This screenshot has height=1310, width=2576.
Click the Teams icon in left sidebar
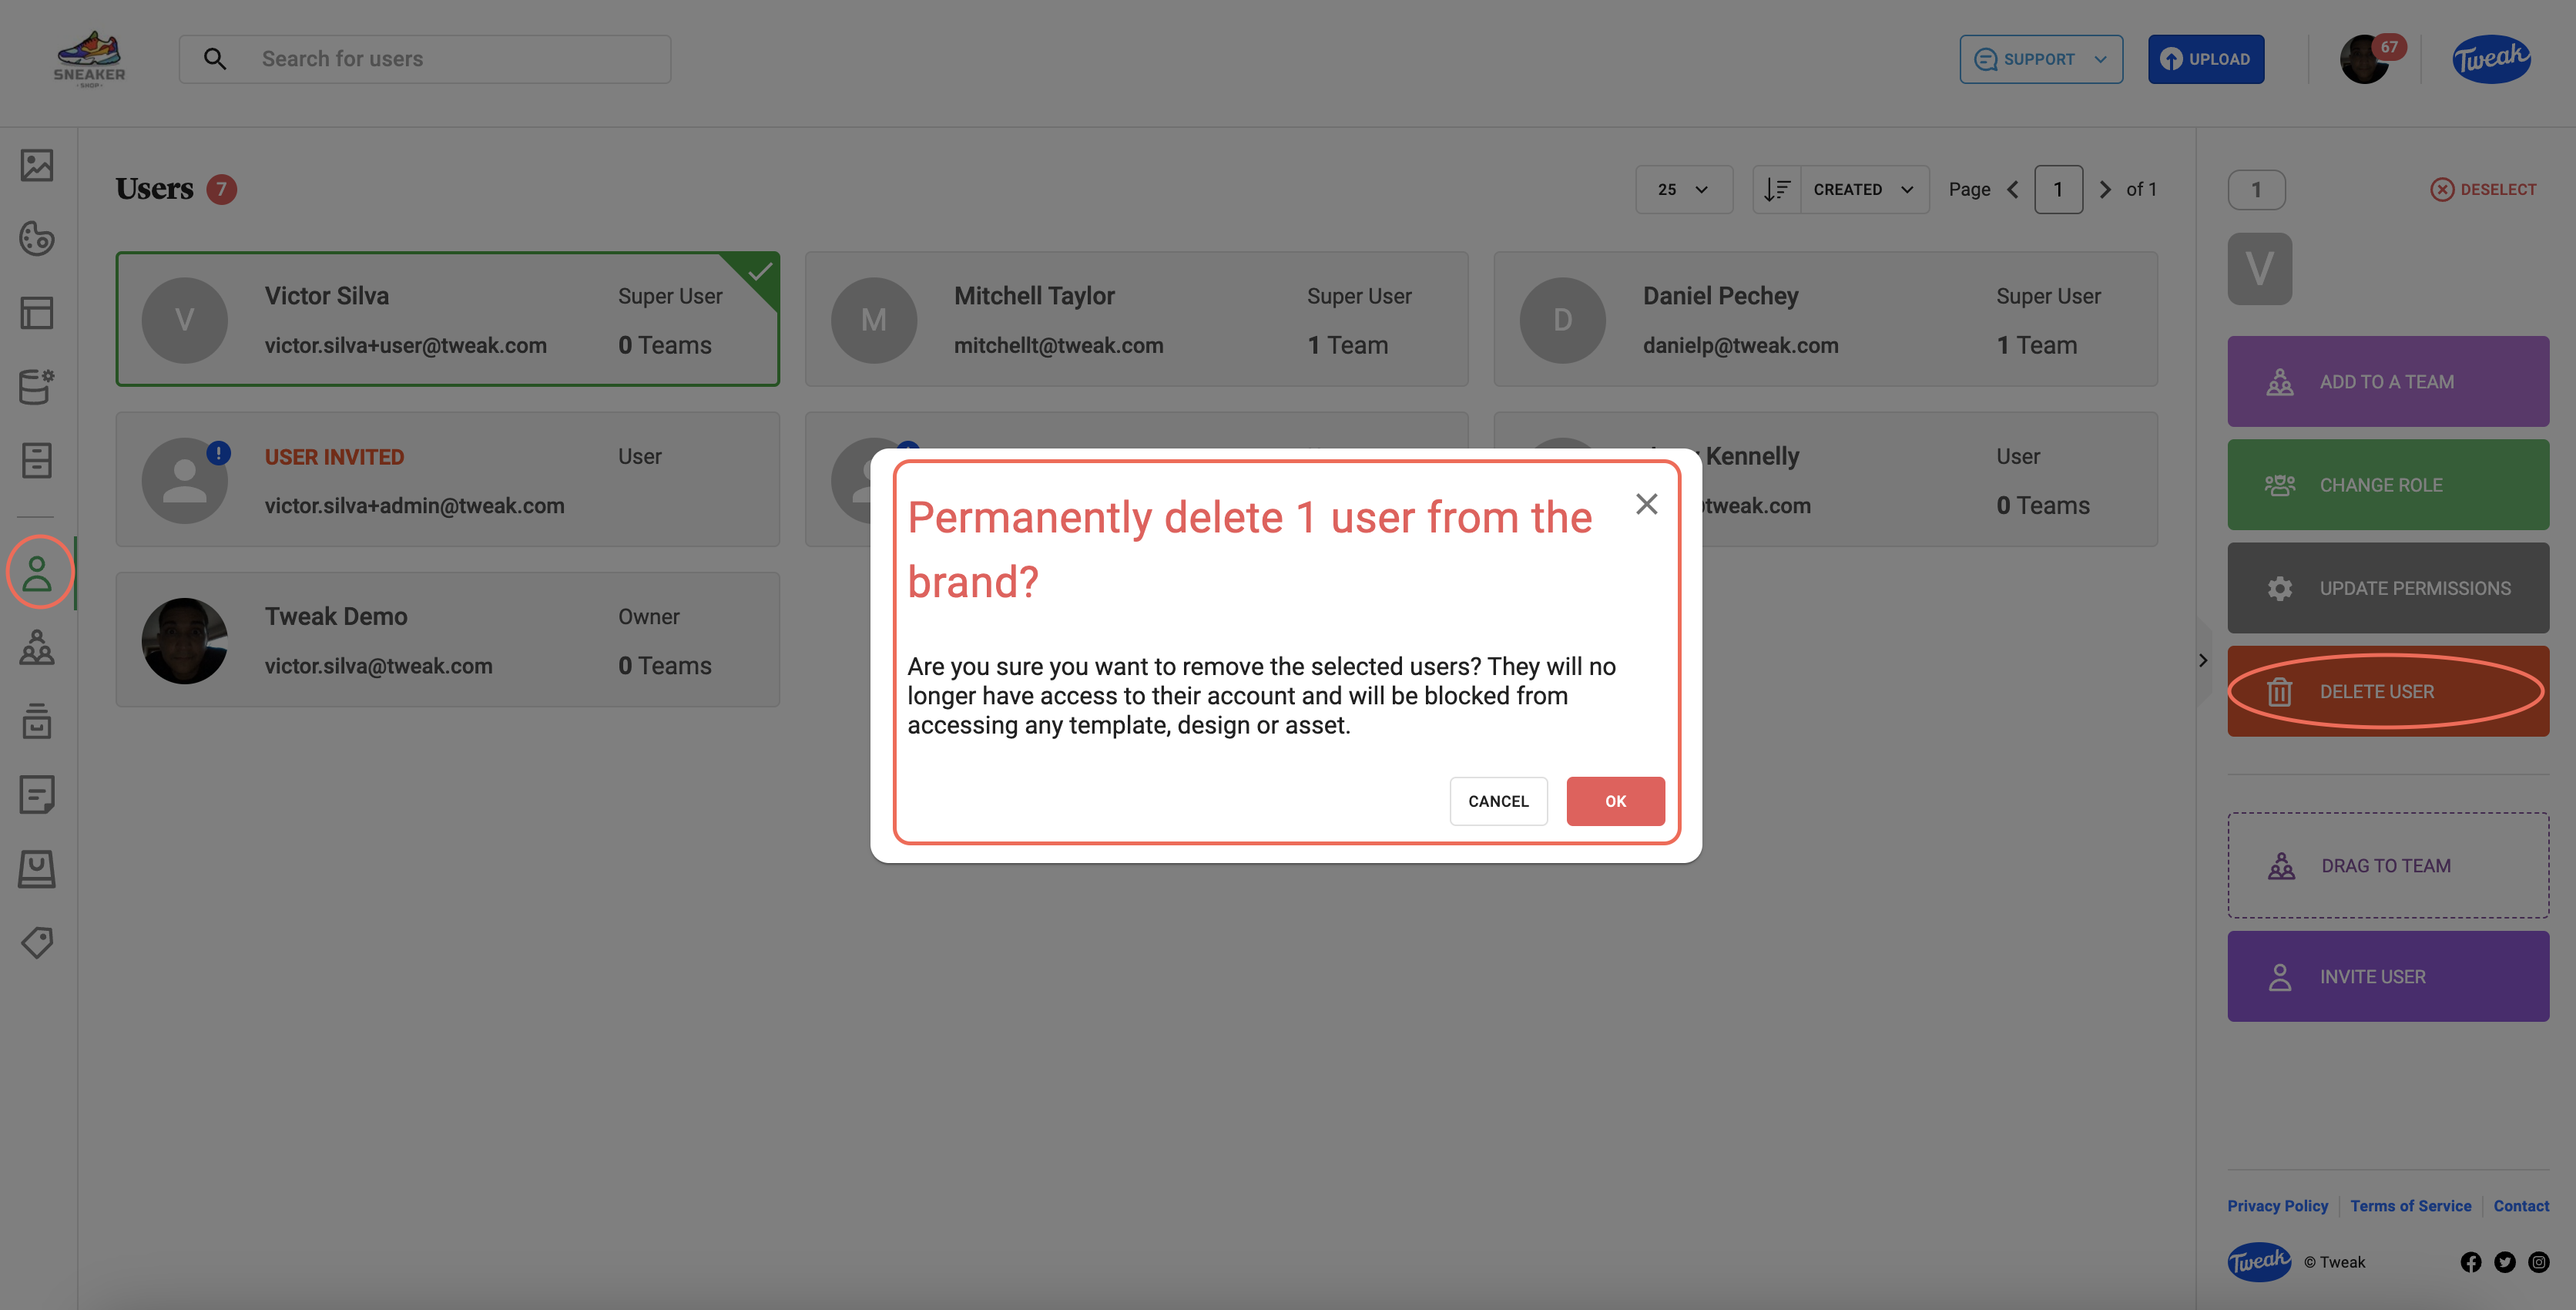pos(37,648)
